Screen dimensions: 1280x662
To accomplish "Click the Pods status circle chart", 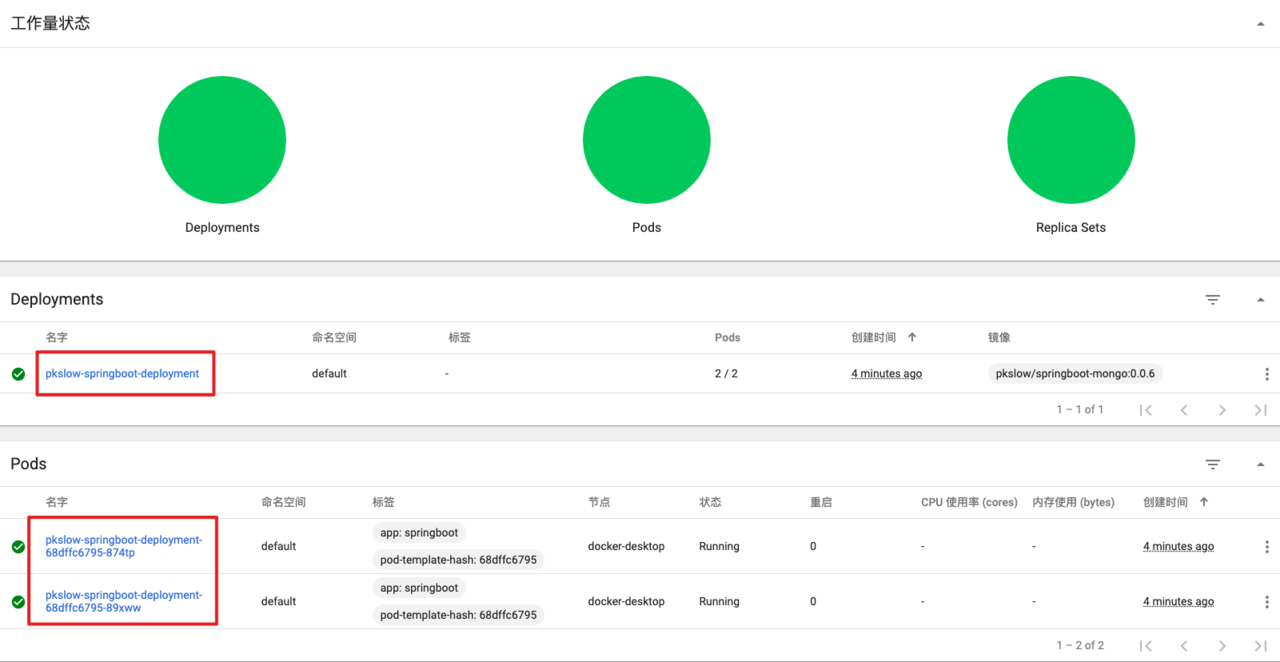I will pos(647,140).
